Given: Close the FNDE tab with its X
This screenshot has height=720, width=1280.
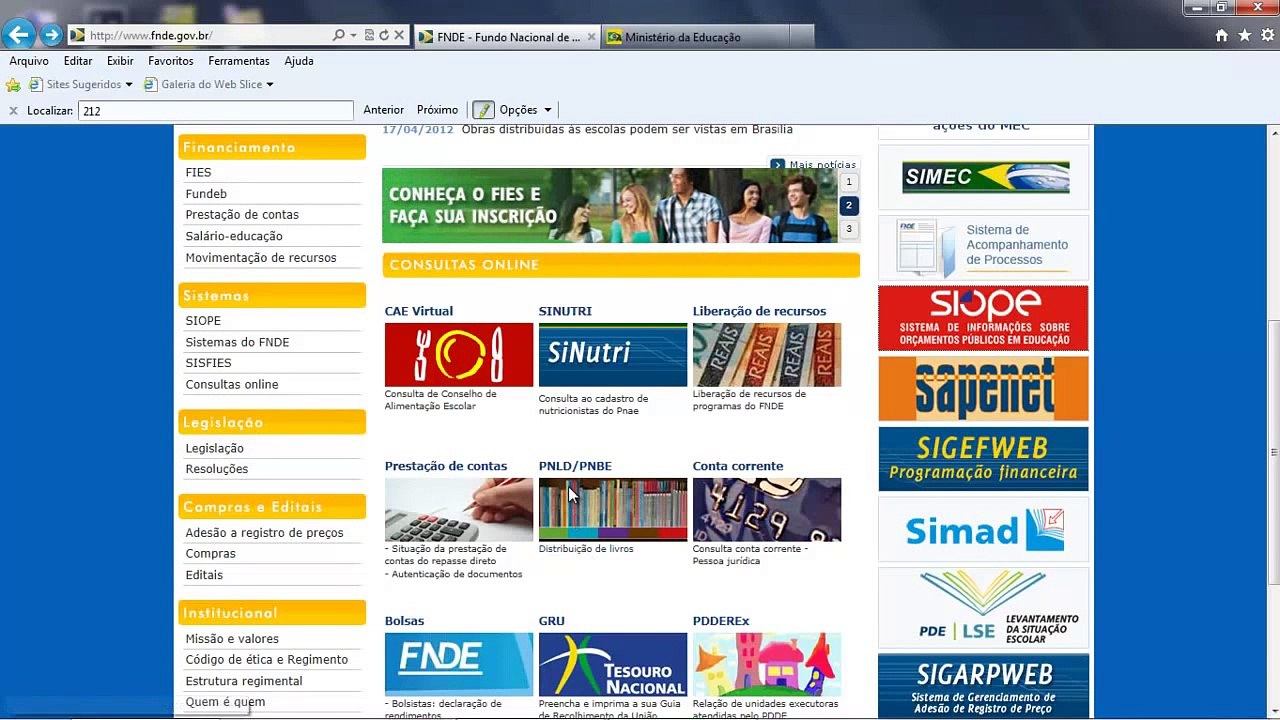Looking at the screenshot, I should (592, 37).
